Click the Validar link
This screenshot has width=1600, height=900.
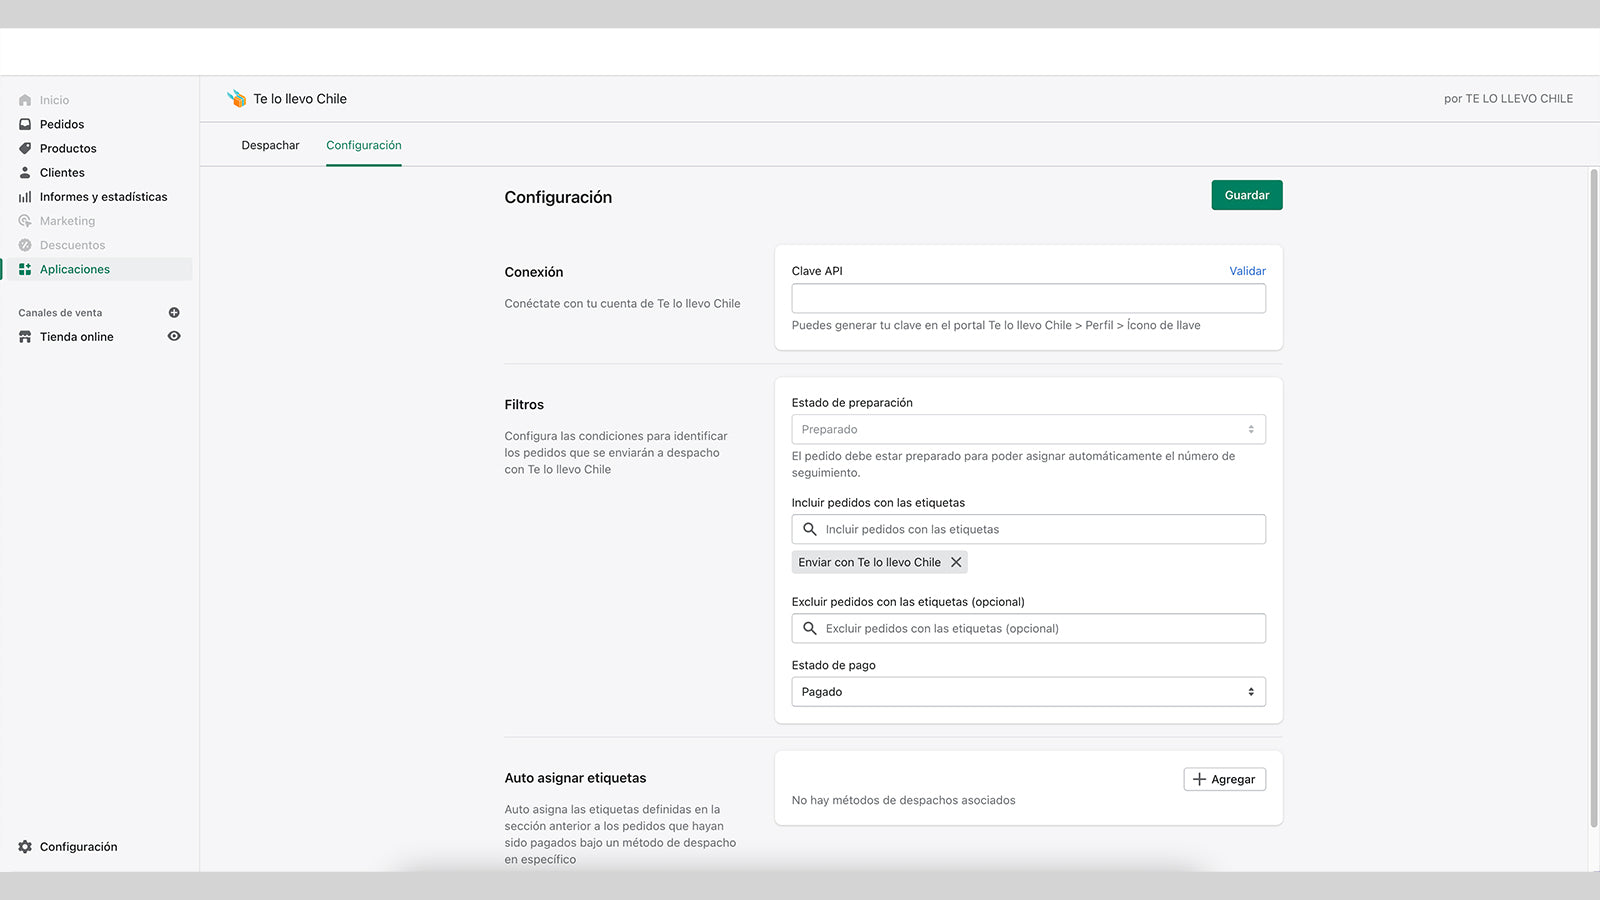tap(1247, 271)
